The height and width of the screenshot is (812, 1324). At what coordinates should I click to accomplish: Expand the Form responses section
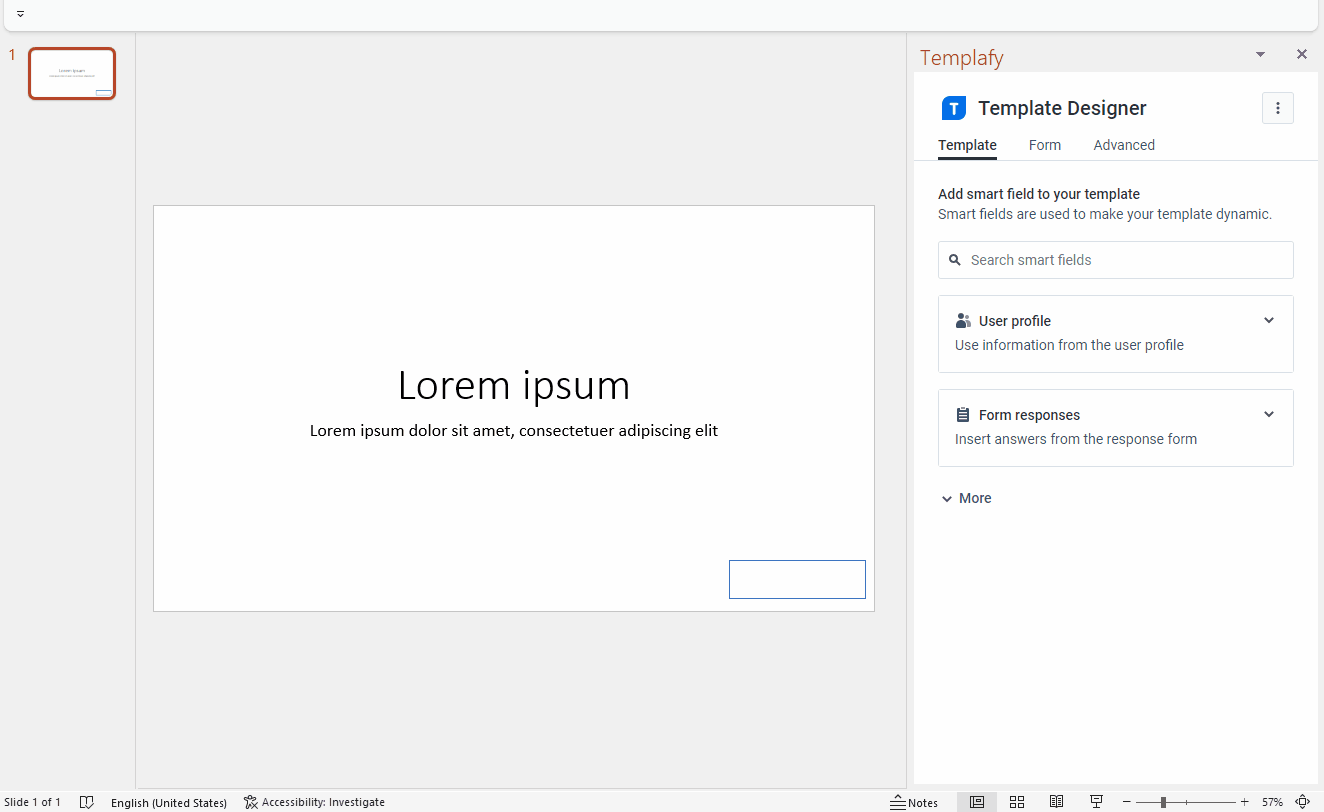[x=1268, y=414]
